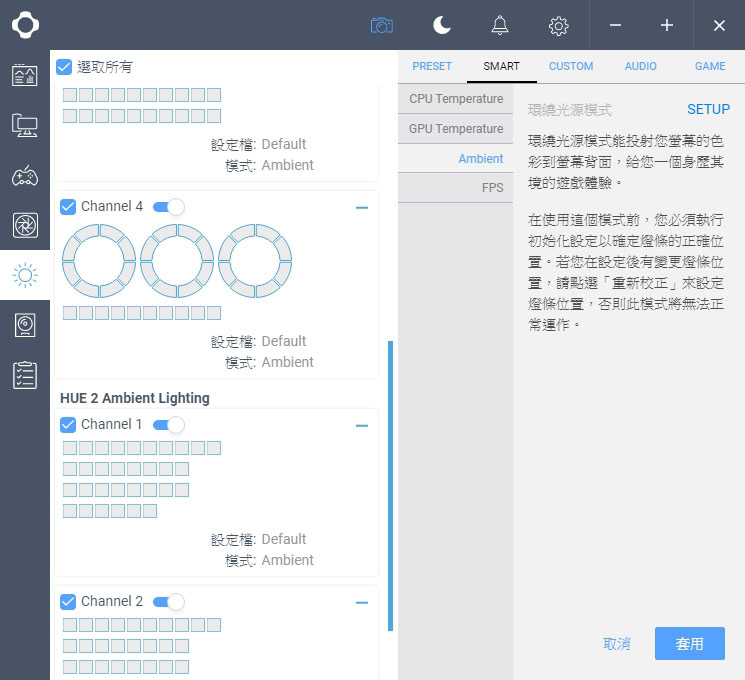This screenshot has width=745, height=680.
Task: Click the 套用 apply button
Action: (x=689, y=643)
